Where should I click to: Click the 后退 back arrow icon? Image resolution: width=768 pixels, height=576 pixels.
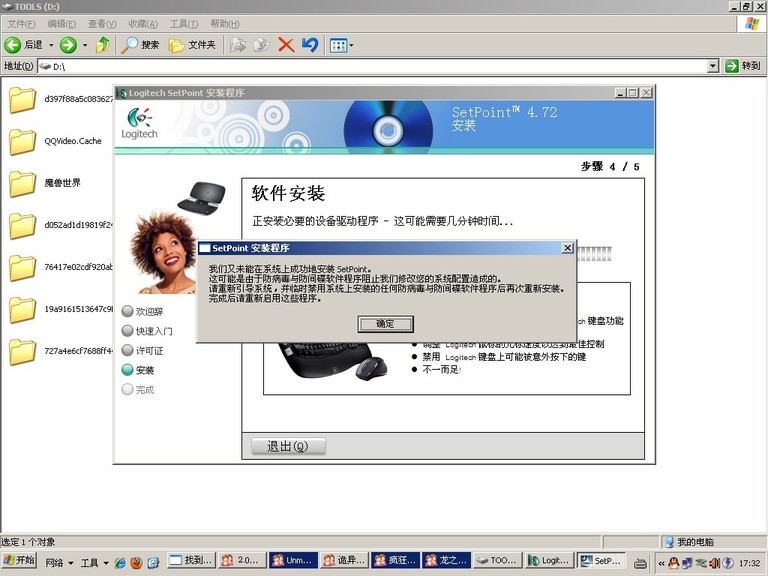click(13, 45)
